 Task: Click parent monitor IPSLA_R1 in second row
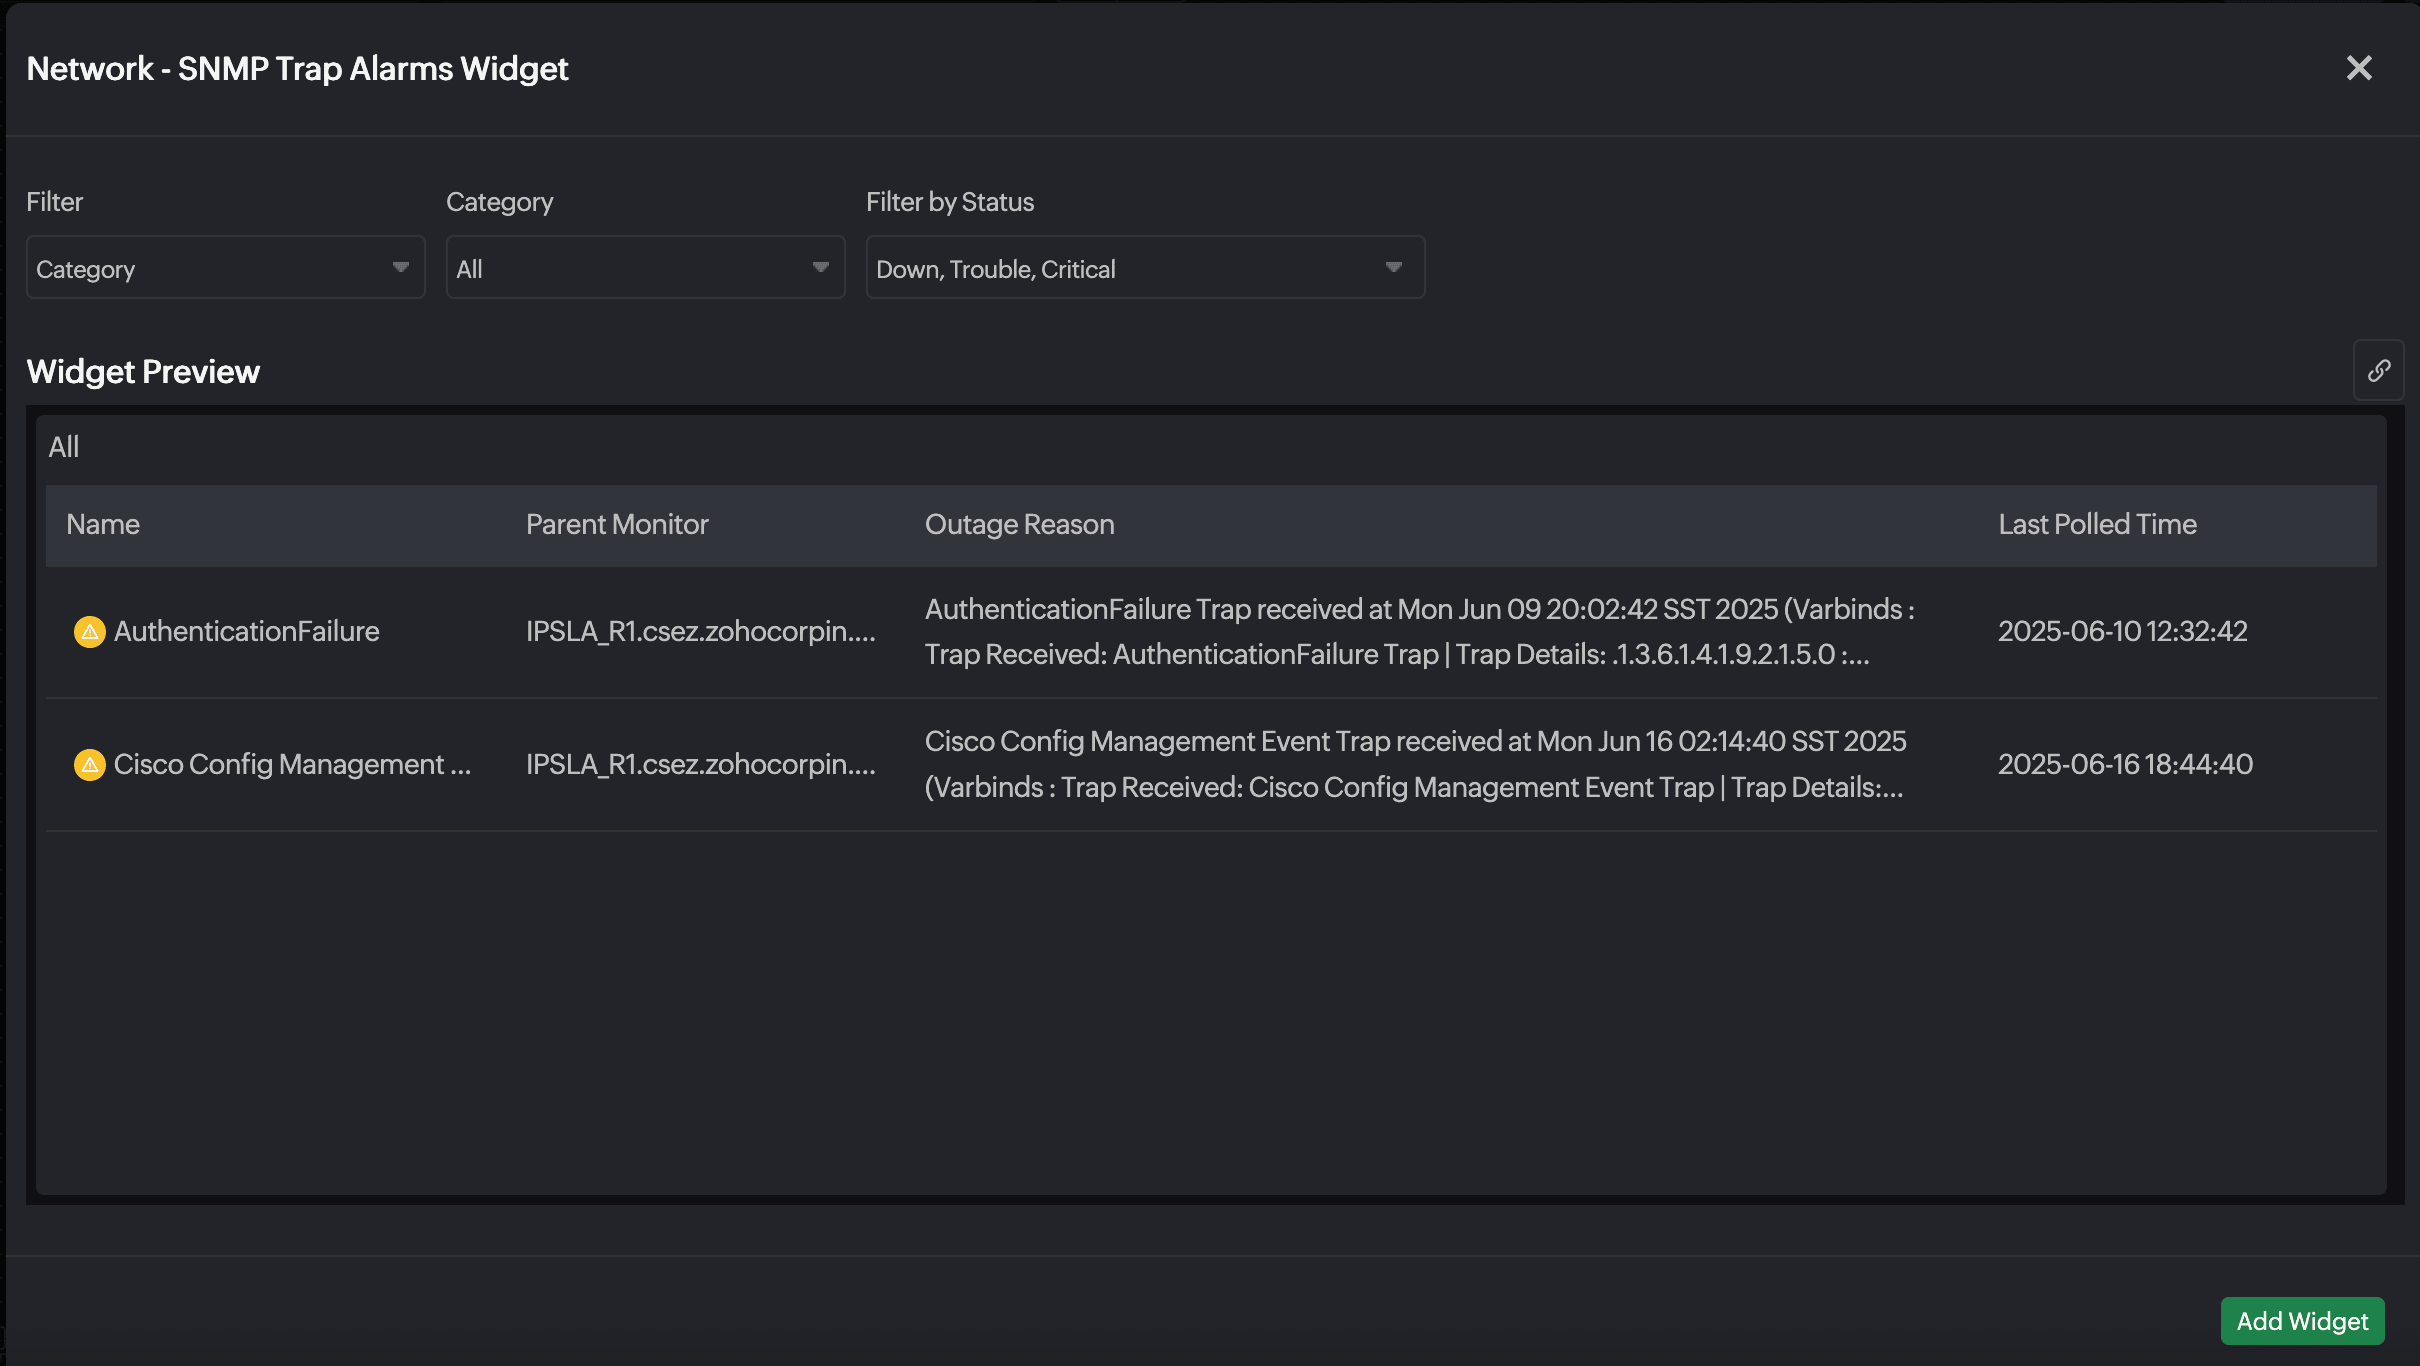[x=700, y=765]
